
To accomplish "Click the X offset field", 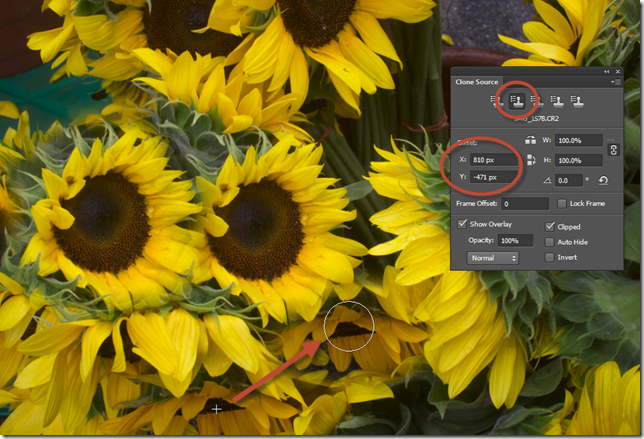I will [x=494, y=160].
